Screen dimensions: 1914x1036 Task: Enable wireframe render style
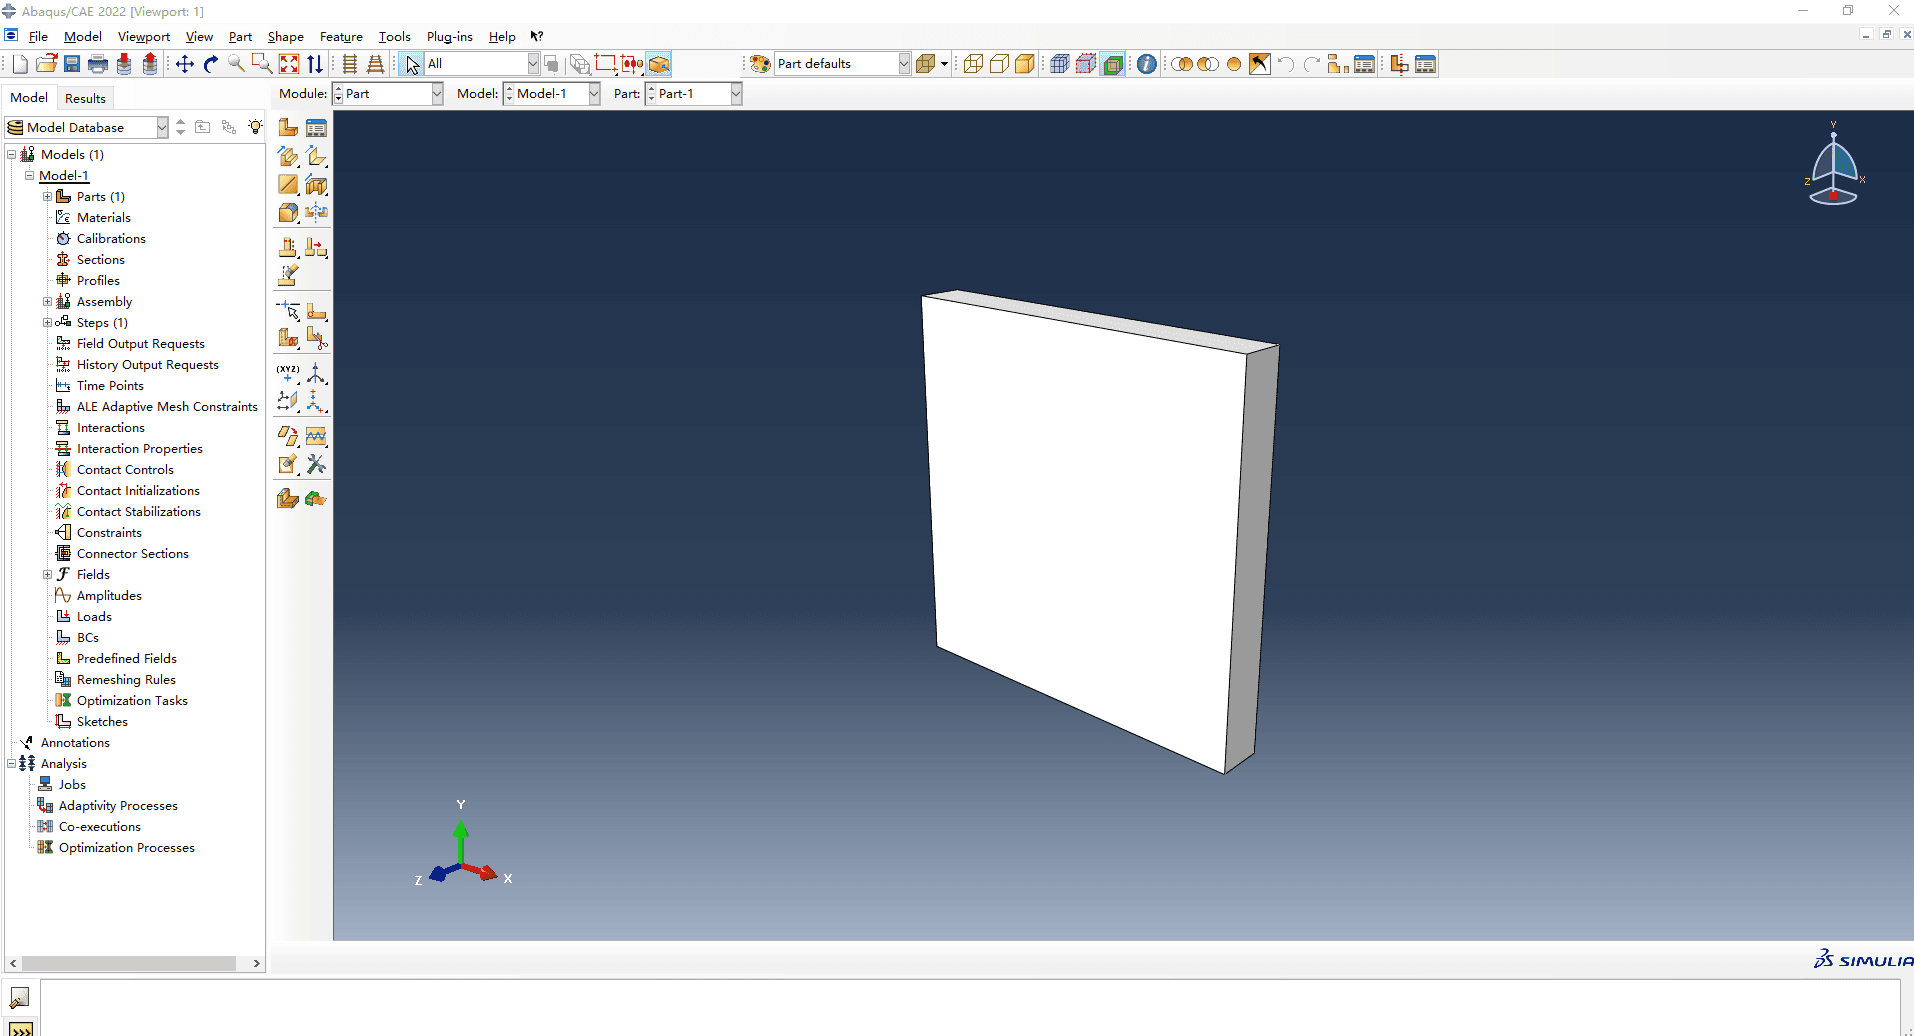973,64
